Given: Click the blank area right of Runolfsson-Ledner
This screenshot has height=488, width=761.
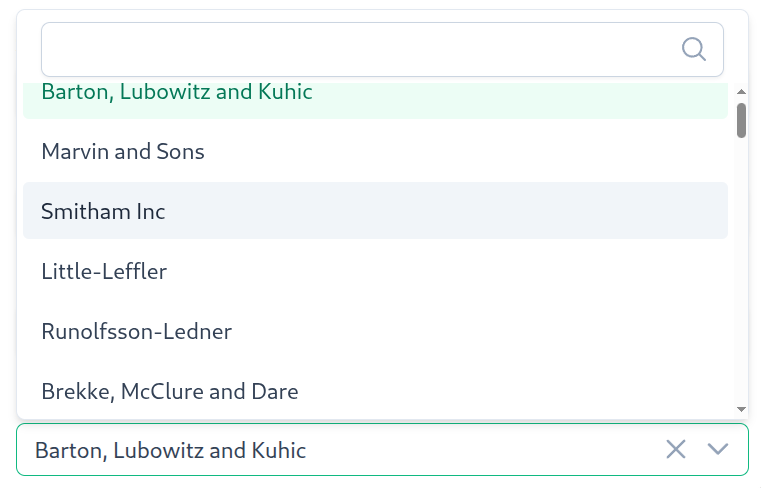Looking at the screenshot, I should point(478,331).
